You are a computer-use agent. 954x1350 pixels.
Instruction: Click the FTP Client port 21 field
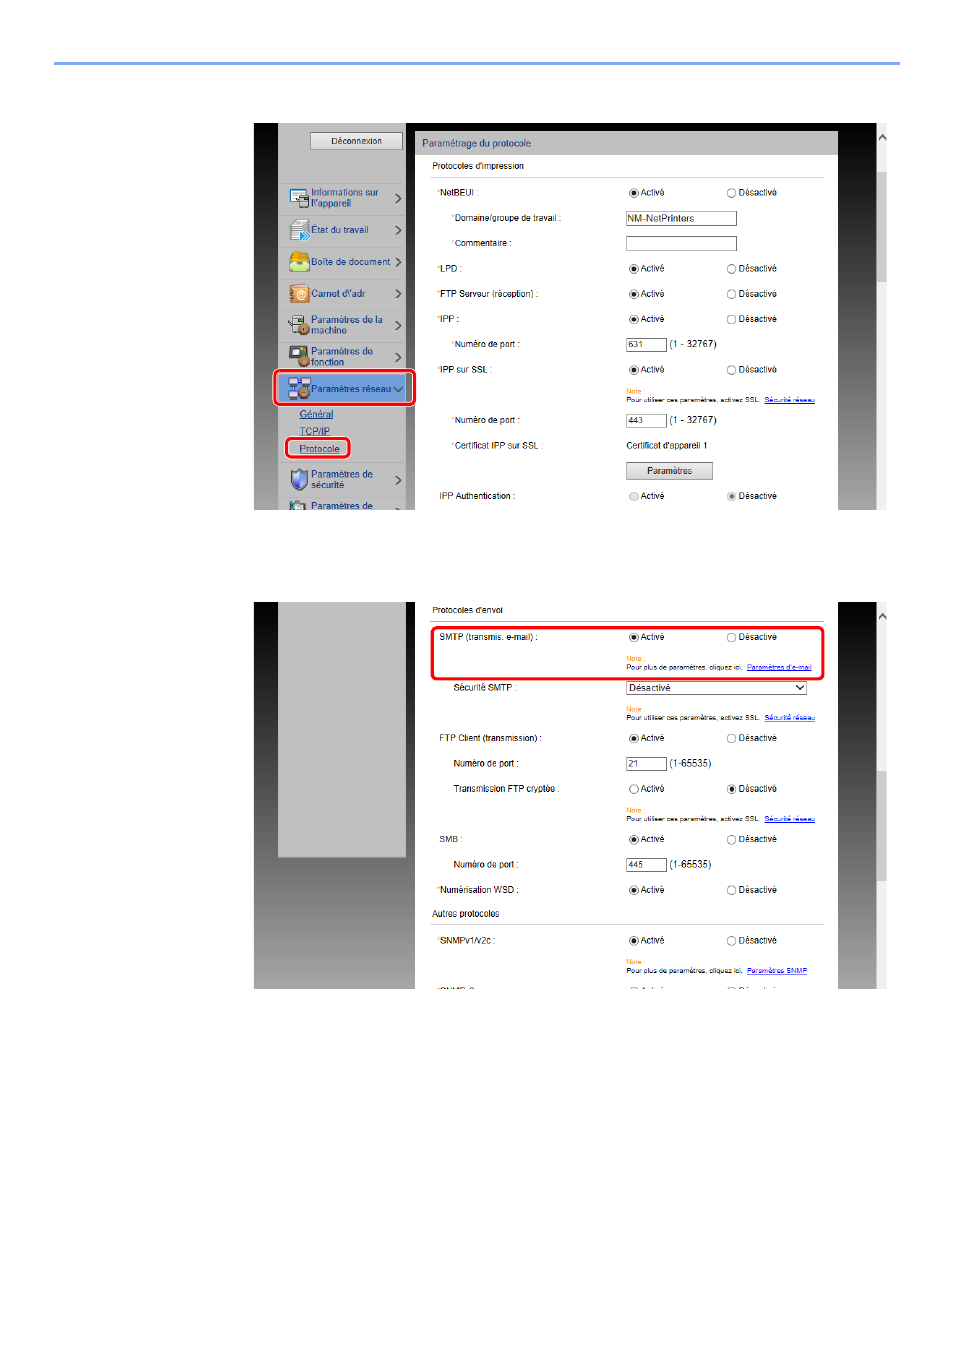pyautogui.click(x=646, y=763)
